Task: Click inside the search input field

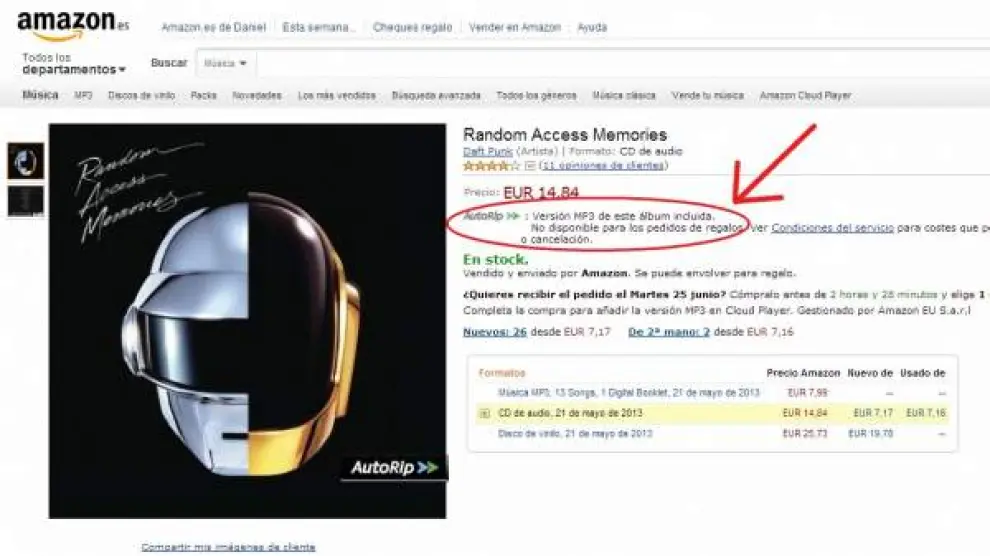Action: tap(621, 63)
